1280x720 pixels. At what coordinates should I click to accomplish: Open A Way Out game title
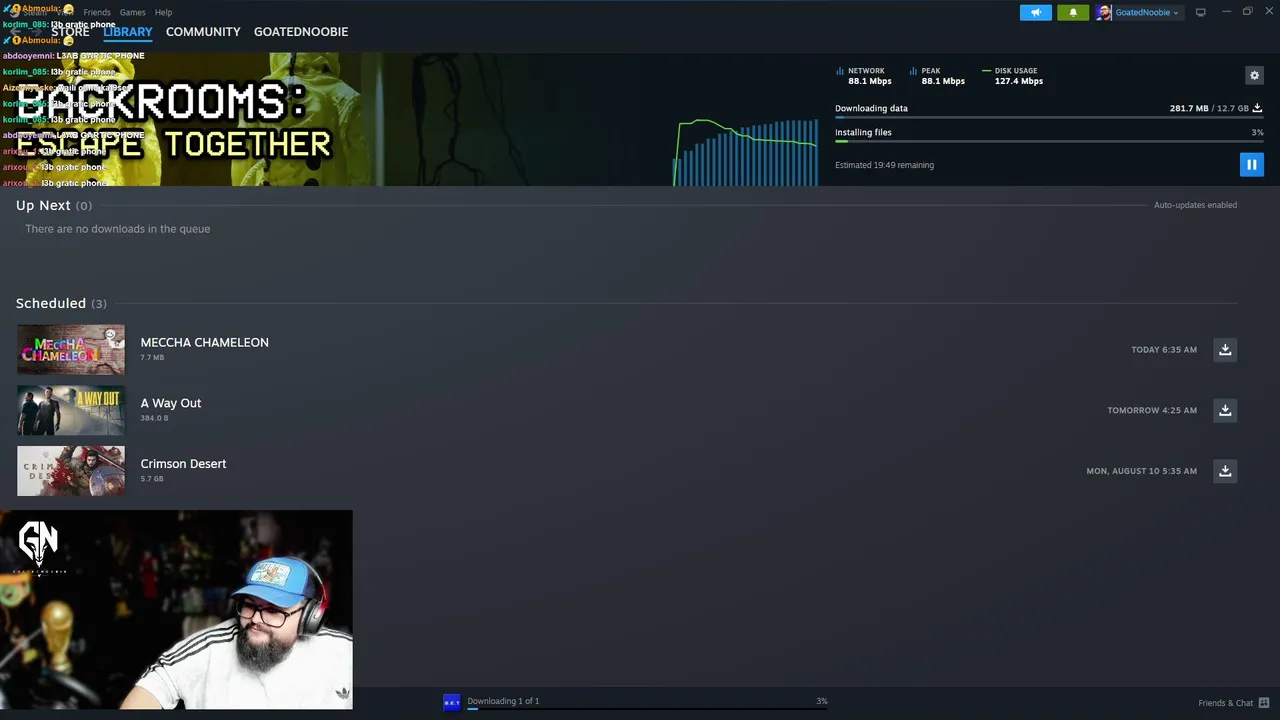tap(171, 403)
